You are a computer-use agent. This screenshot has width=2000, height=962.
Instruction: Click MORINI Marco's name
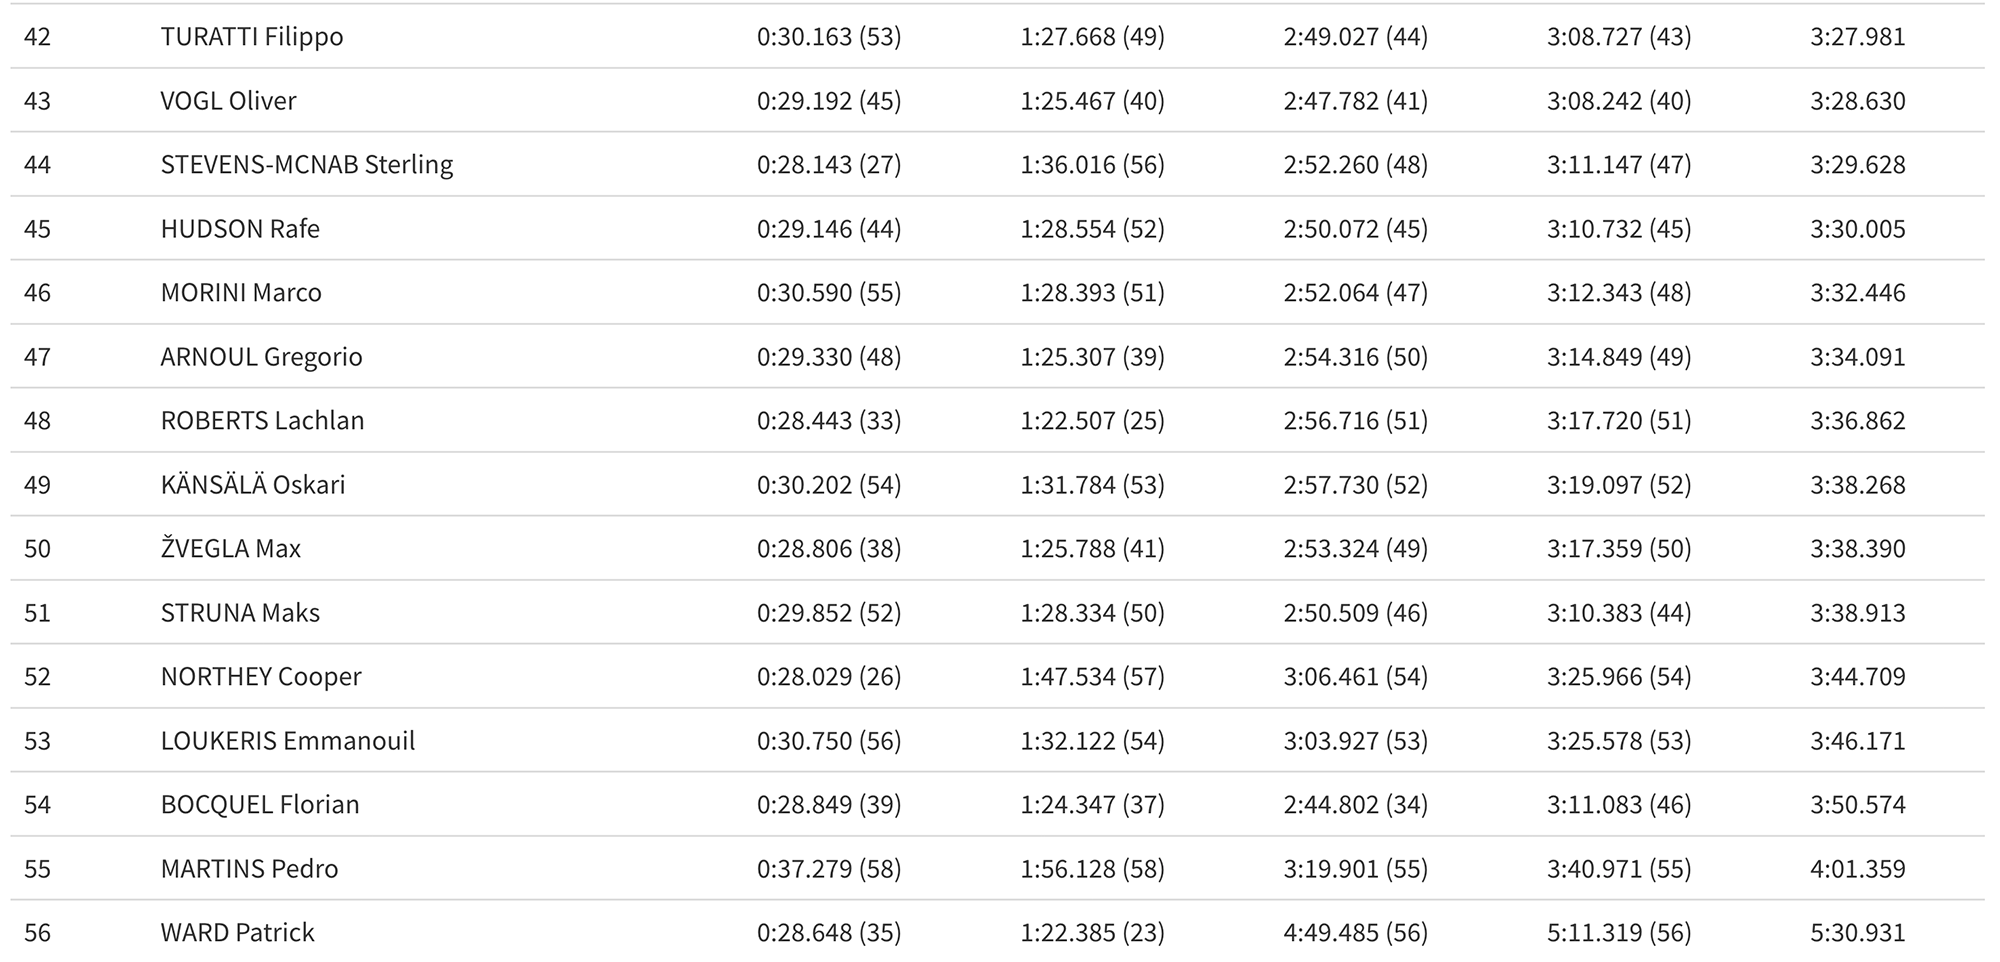click(x=241, y=293)
